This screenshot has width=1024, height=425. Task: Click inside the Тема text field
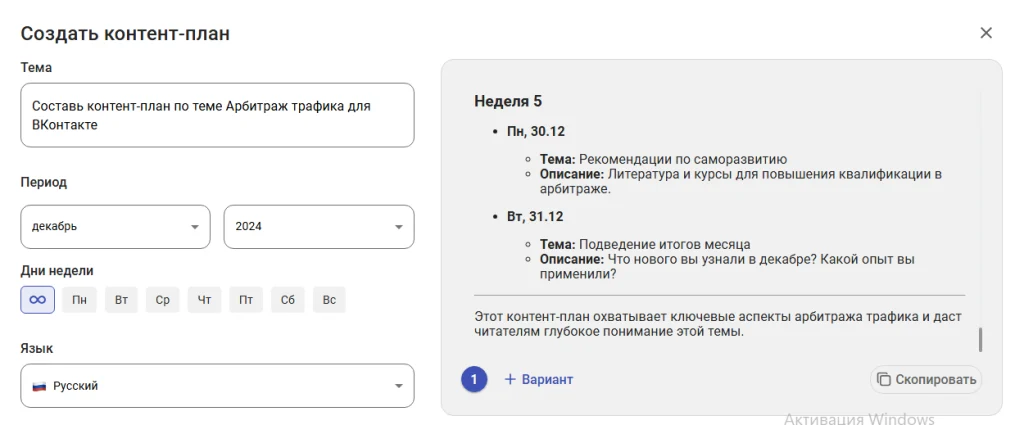coord(217,115)
